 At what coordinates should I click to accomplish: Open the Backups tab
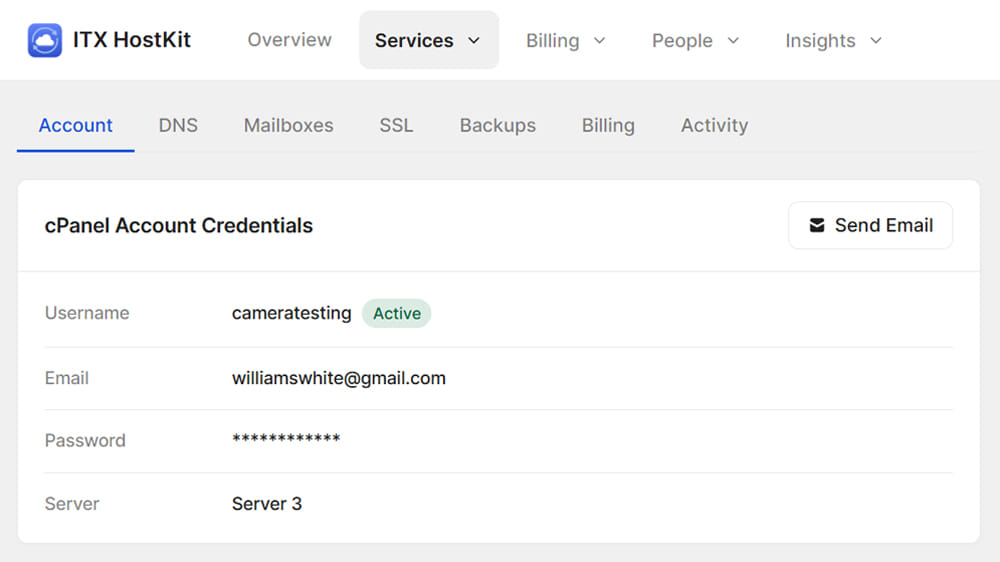point(497,125)
